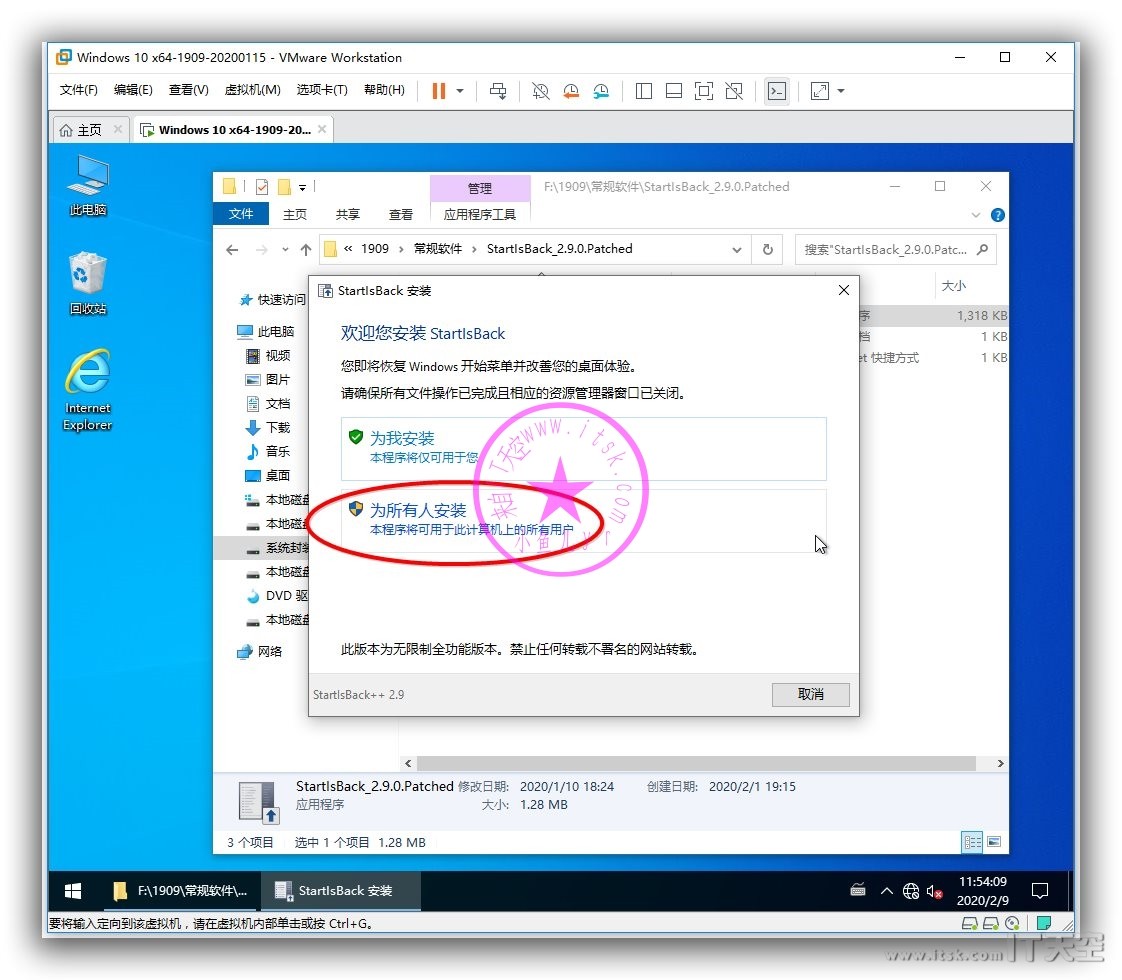The height and width of the screenshot is (980, 1122).
Task: Click the VMware stretch guest icon
Action: 820,91
